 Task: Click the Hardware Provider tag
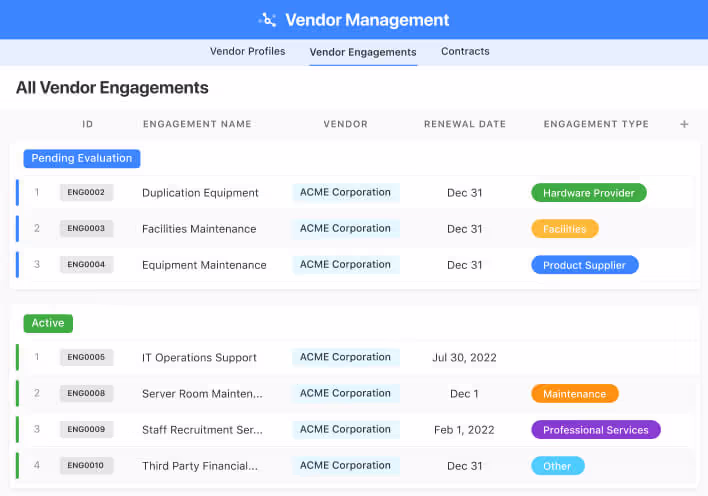click(x=588, y=193)
